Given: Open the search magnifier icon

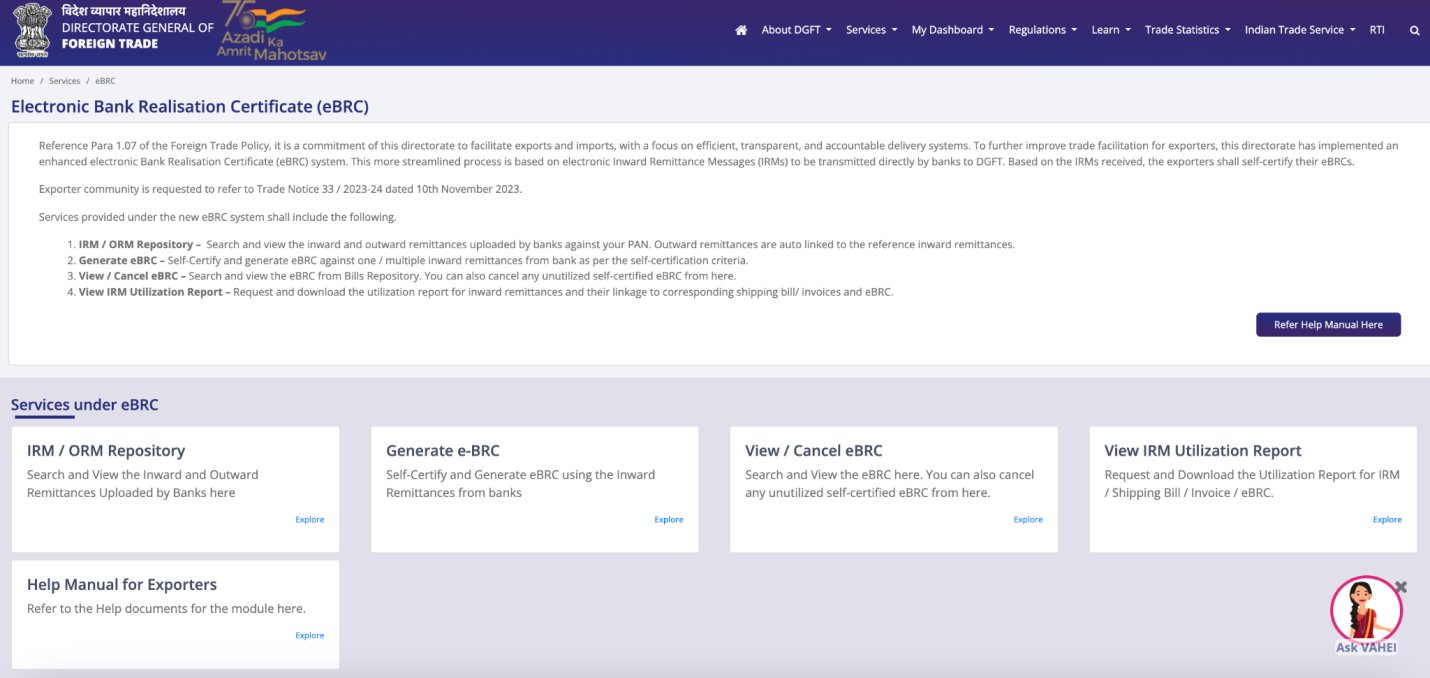Looking at the screenshot, I should click(x=1414, y=31).
